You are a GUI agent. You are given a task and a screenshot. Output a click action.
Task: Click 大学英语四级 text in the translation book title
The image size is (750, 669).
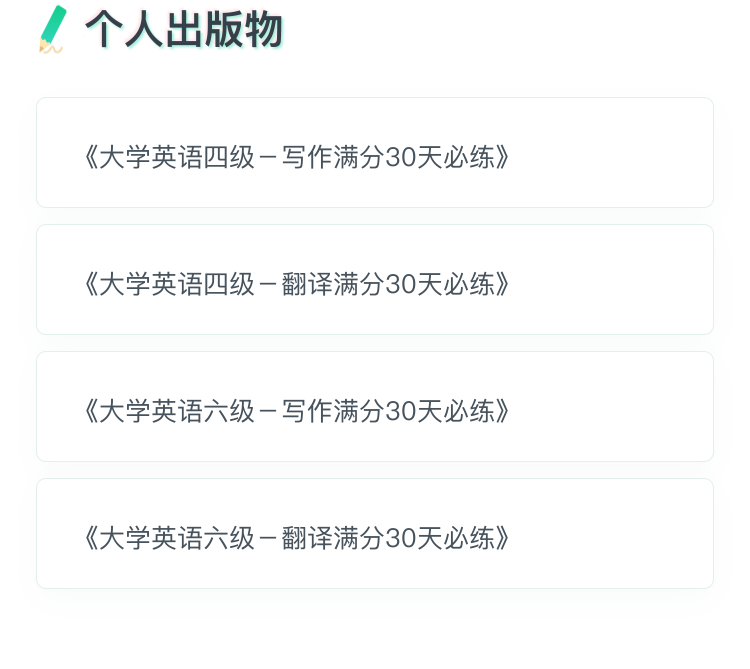[177, 284]
